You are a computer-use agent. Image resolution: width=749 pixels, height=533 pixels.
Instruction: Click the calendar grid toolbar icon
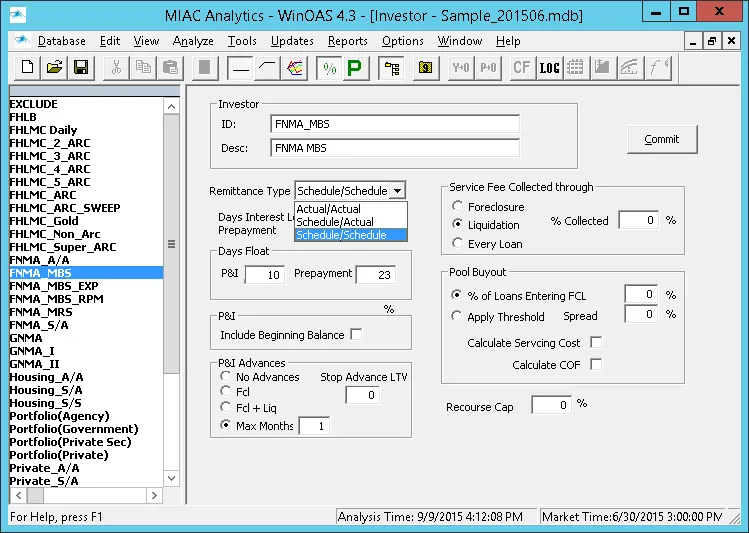coord(576,68)
